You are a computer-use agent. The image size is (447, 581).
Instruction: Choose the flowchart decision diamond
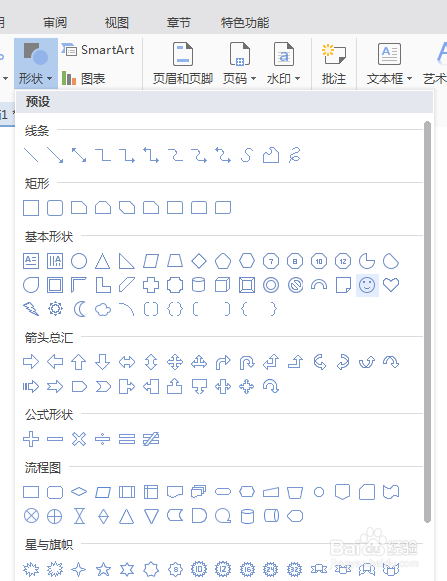[x=79, y=492]
